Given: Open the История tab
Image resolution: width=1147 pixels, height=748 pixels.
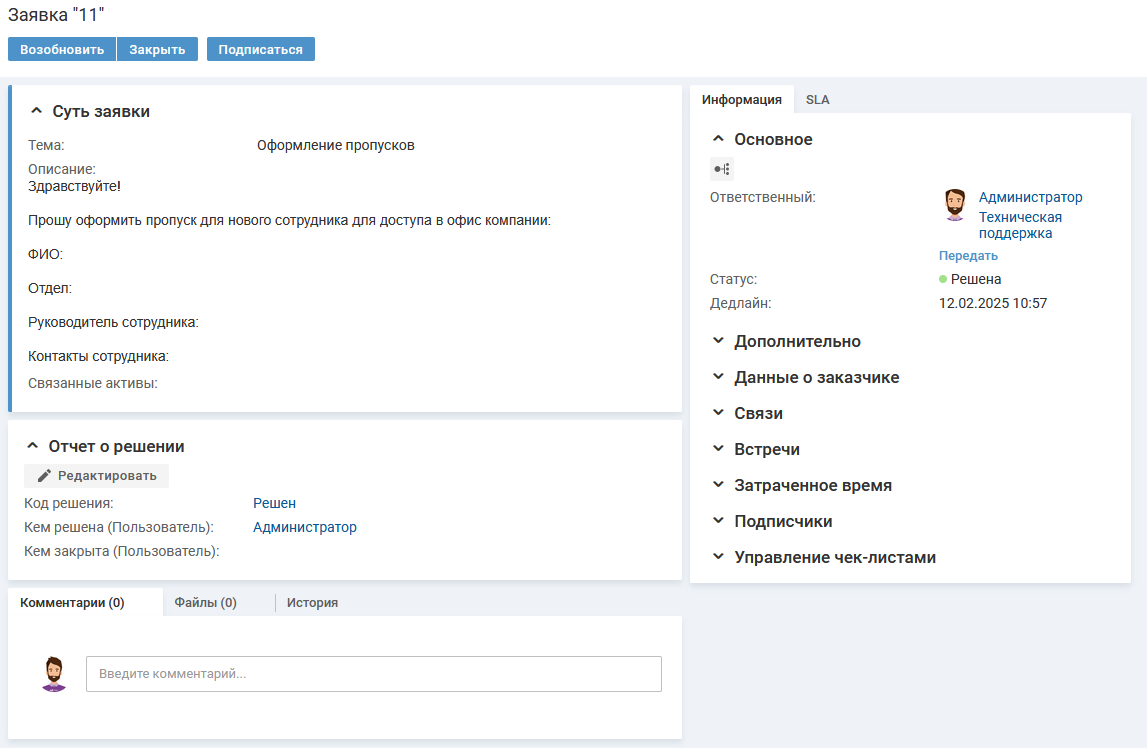Looking at the screenshot, I should 312,603.
